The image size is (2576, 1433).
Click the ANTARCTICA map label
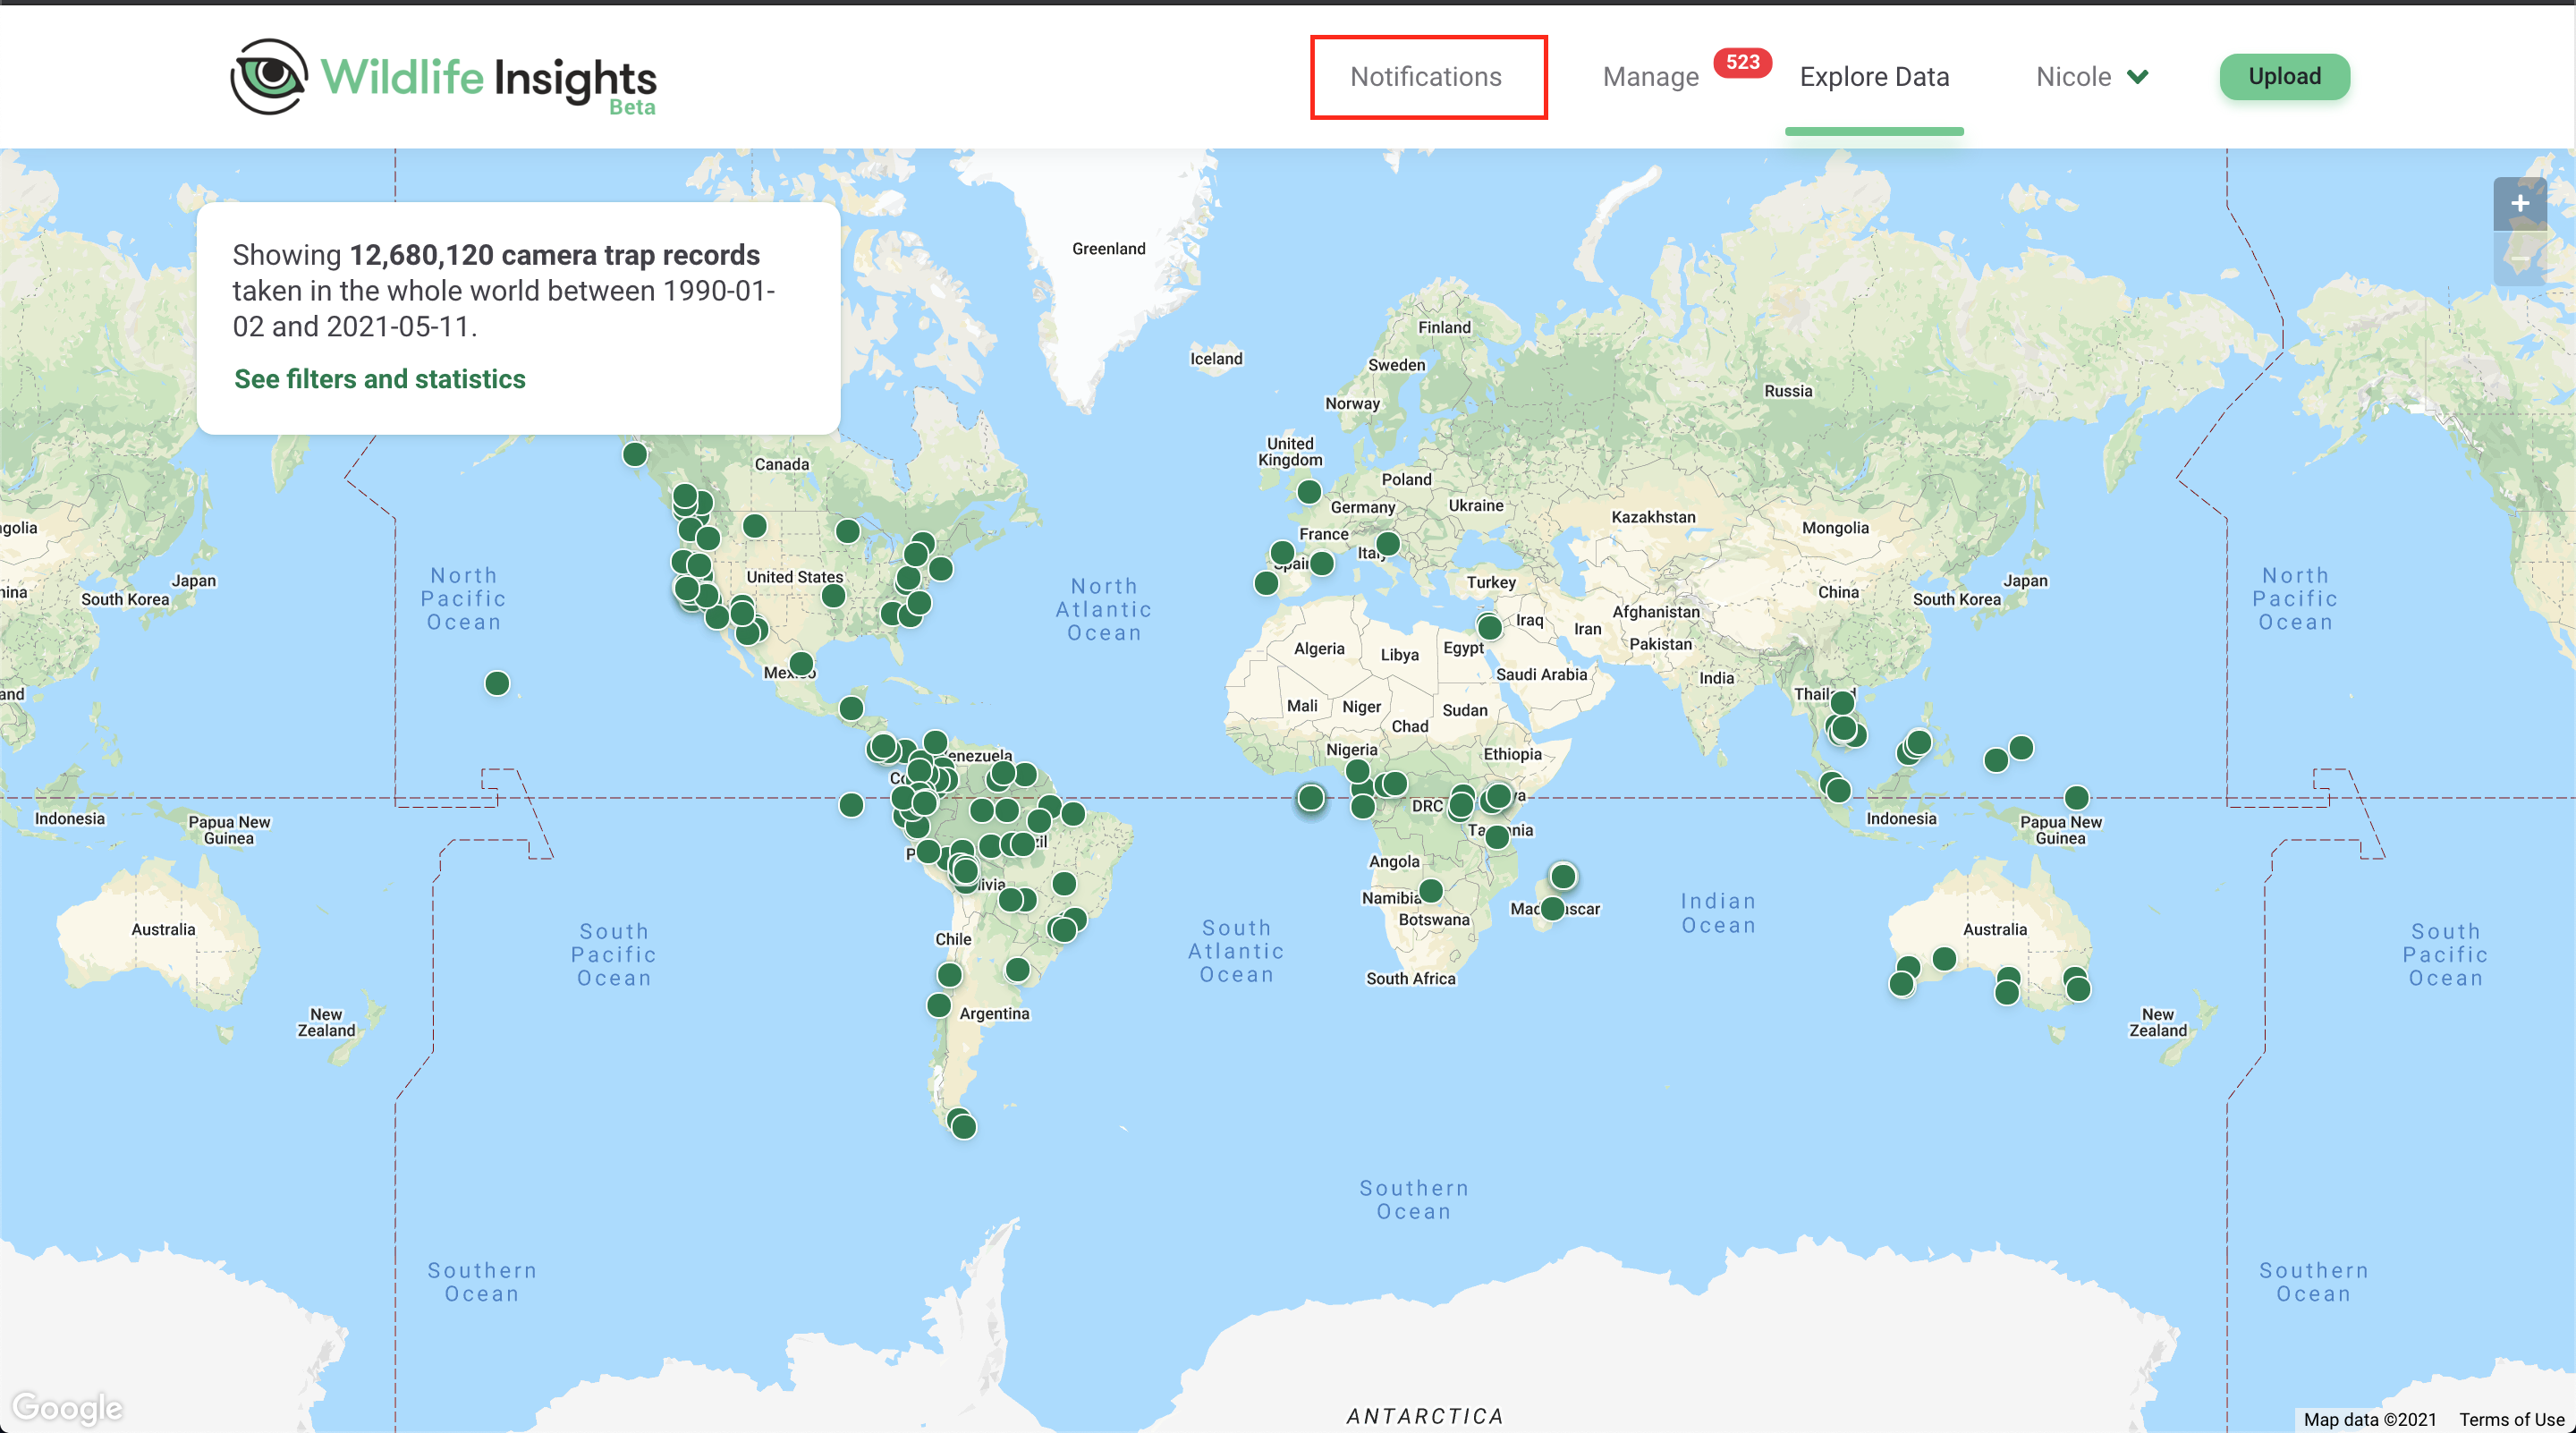tap(1425, 1415)
